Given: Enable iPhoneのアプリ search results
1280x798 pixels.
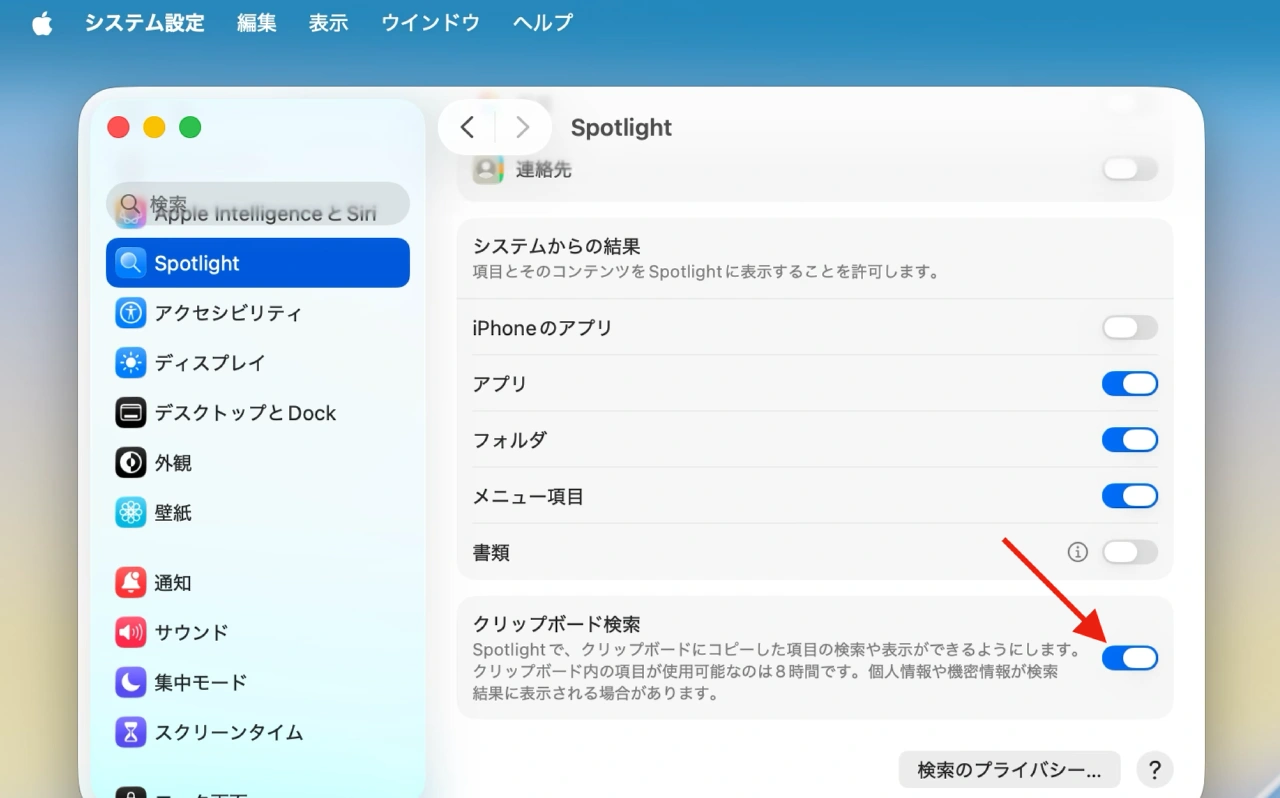Looking at the screenshot, I should click(1130, 327).
